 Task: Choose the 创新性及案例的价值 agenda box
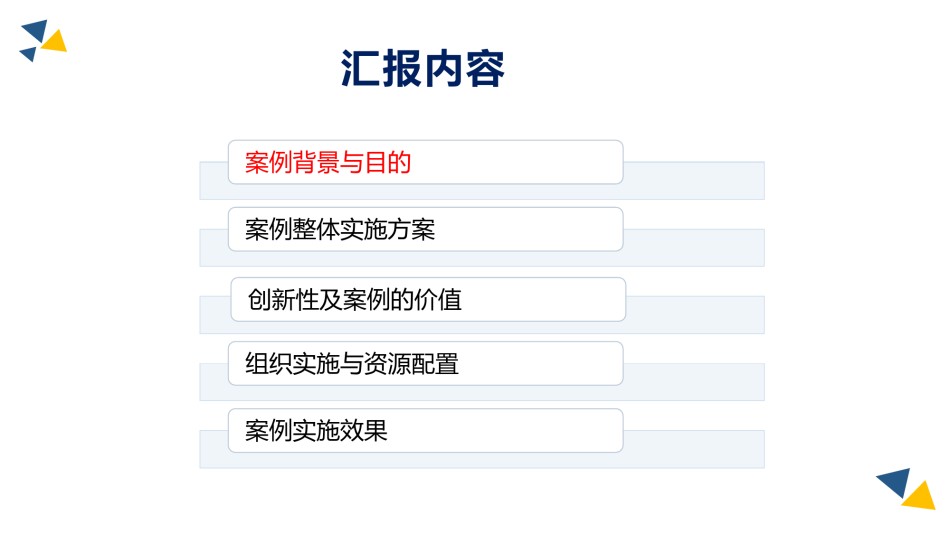[428, 299]
